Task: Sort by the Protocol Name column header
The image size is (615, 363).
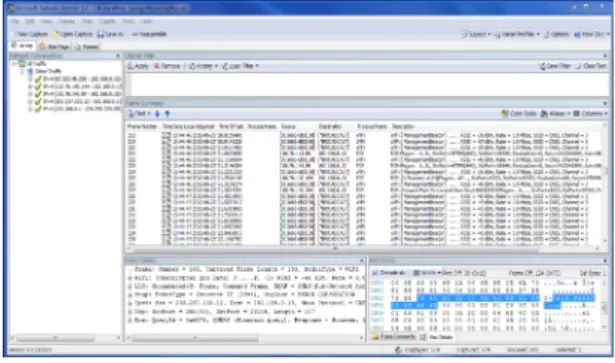Action: tap(372, 127)
